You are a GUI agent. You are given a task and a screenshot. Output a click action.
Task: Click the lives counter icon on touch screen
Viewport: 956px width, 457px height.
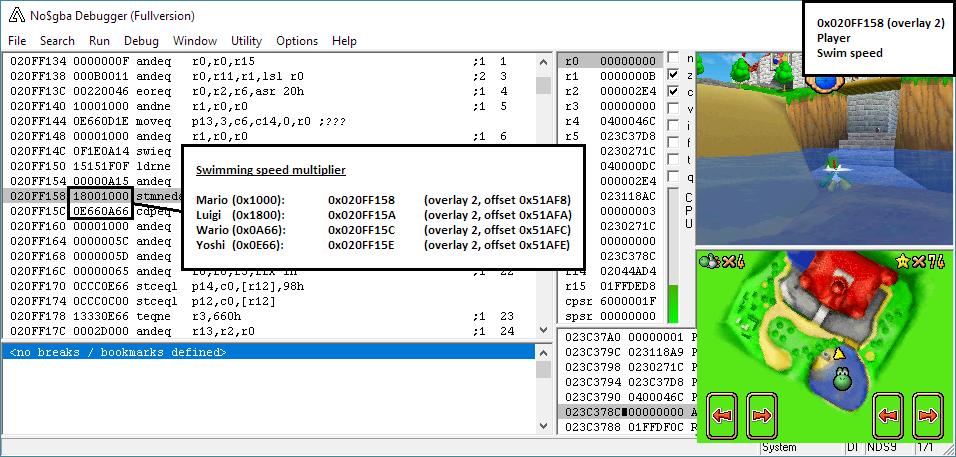tap(710, 263)
